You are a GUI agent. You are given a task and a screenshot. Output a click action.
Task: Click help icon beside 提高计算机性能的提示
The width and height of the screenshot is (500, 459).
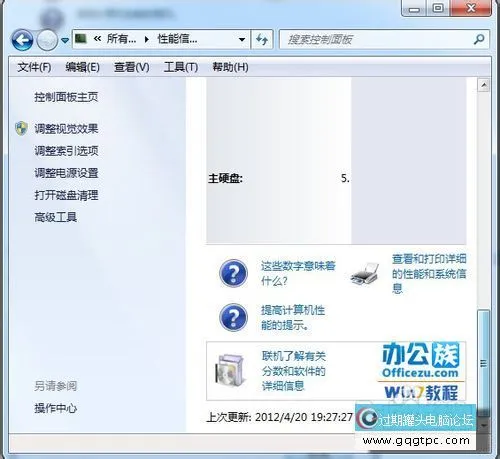pos(233,317)
